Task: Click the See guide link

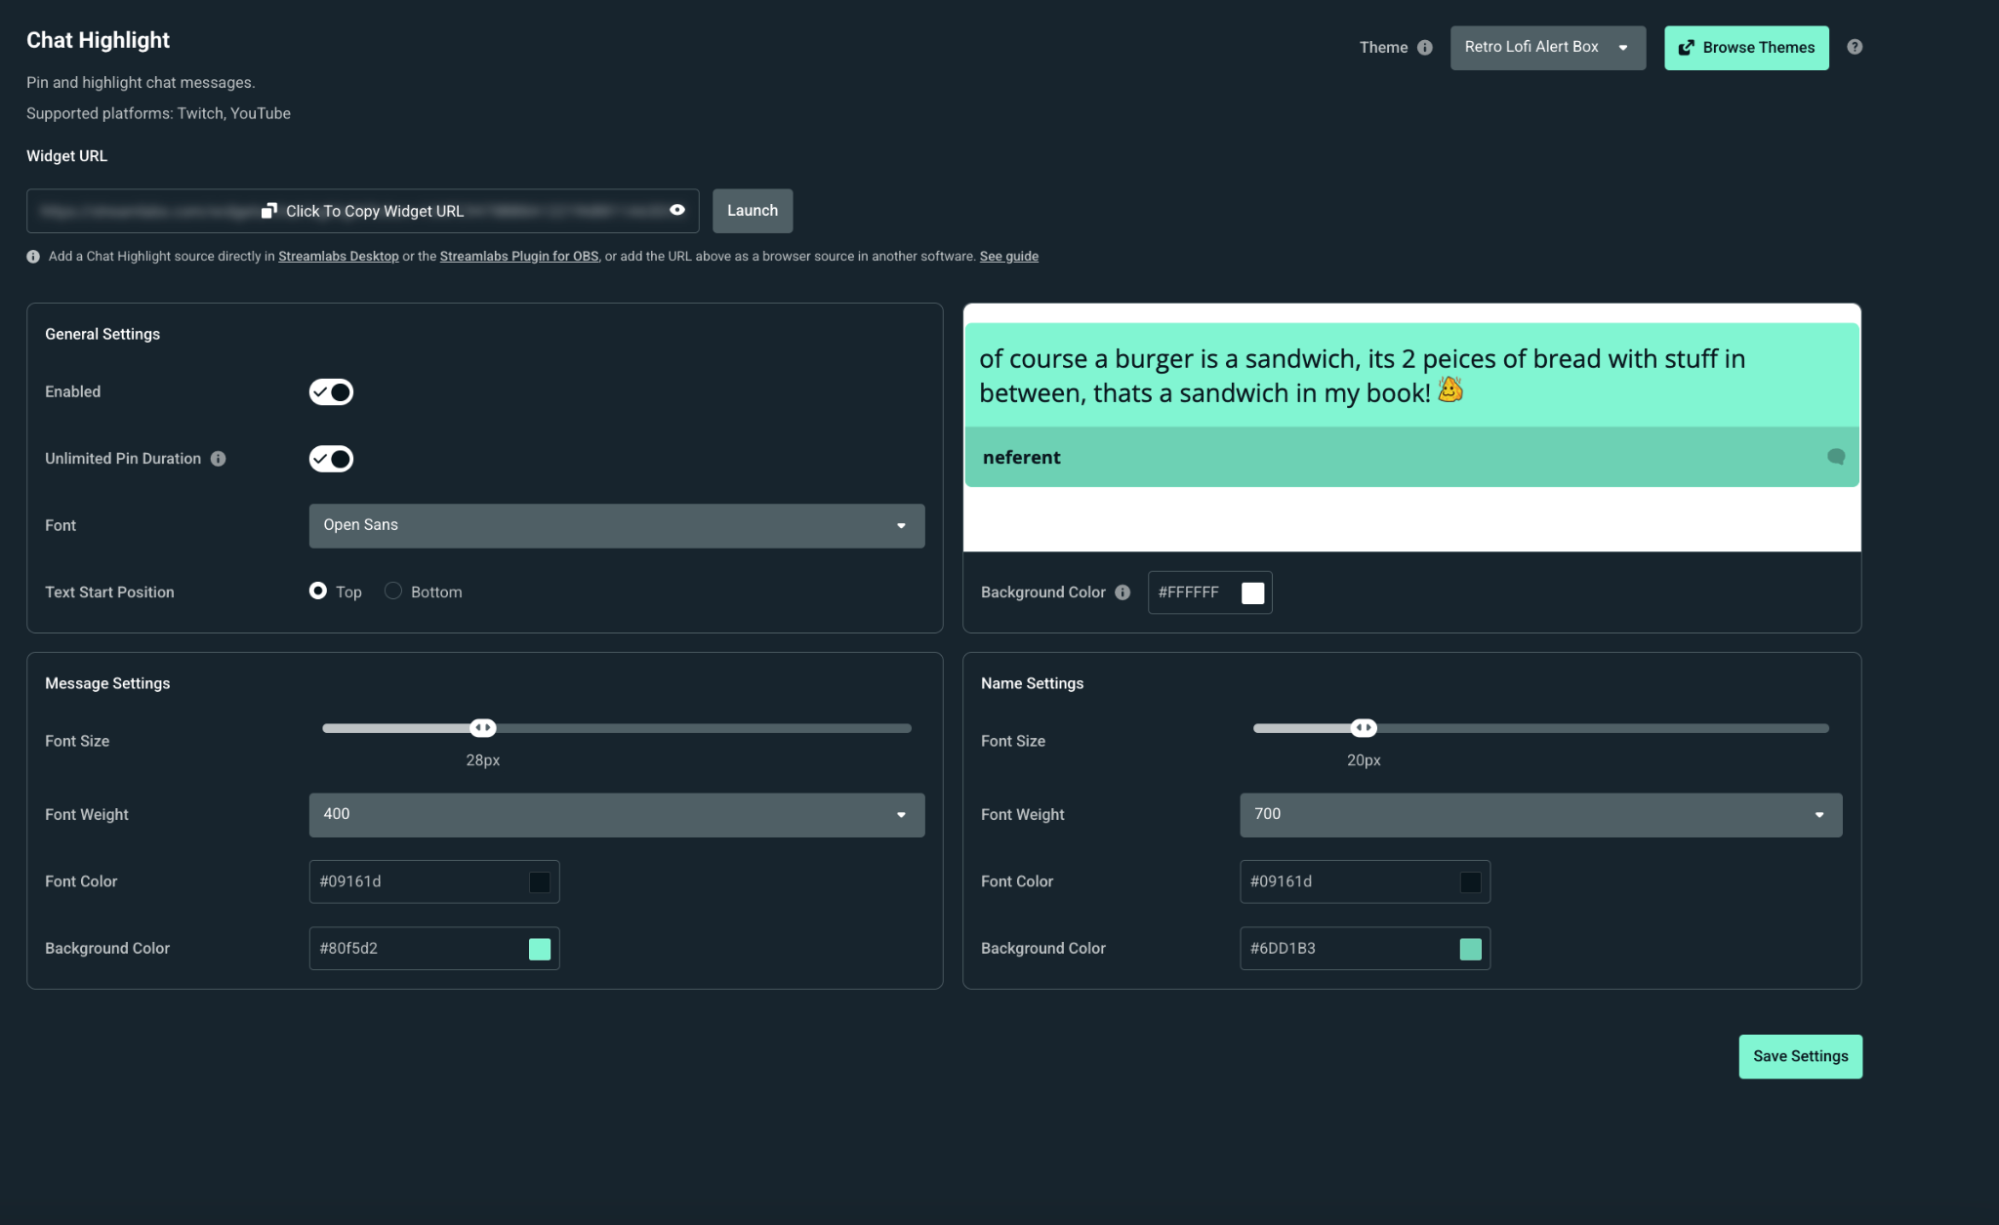Action: point(1008,256)
